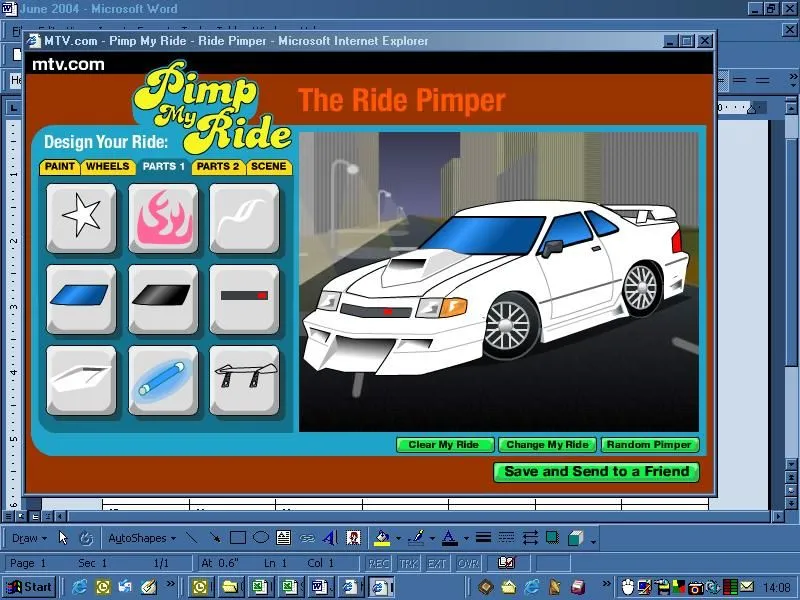Open the Windows Start menu
This screenshot has width=800, height=600.
(29, 586)
